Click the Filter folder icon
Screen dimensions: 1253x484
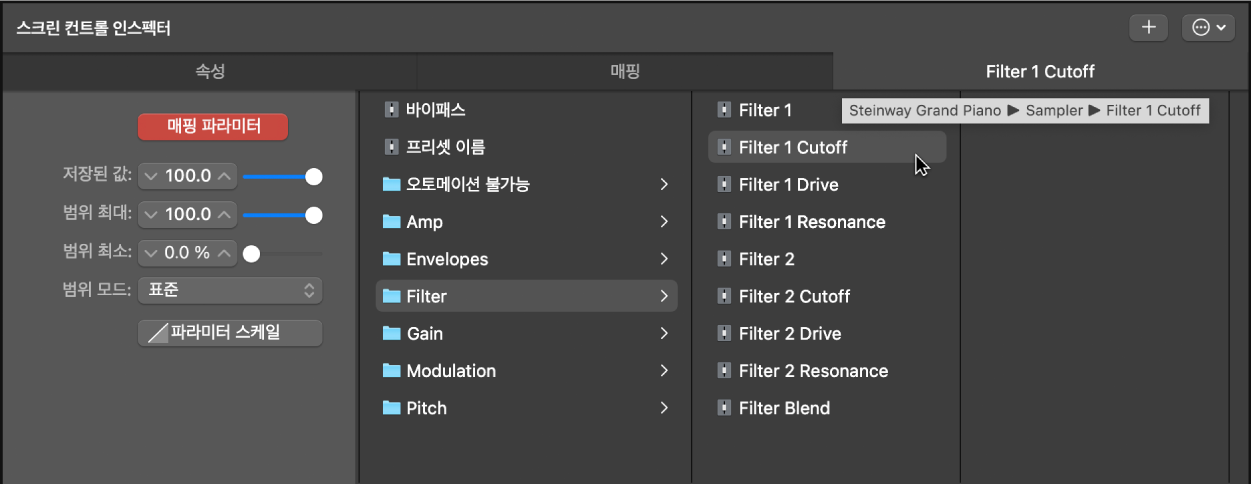[x=391, y=297]
